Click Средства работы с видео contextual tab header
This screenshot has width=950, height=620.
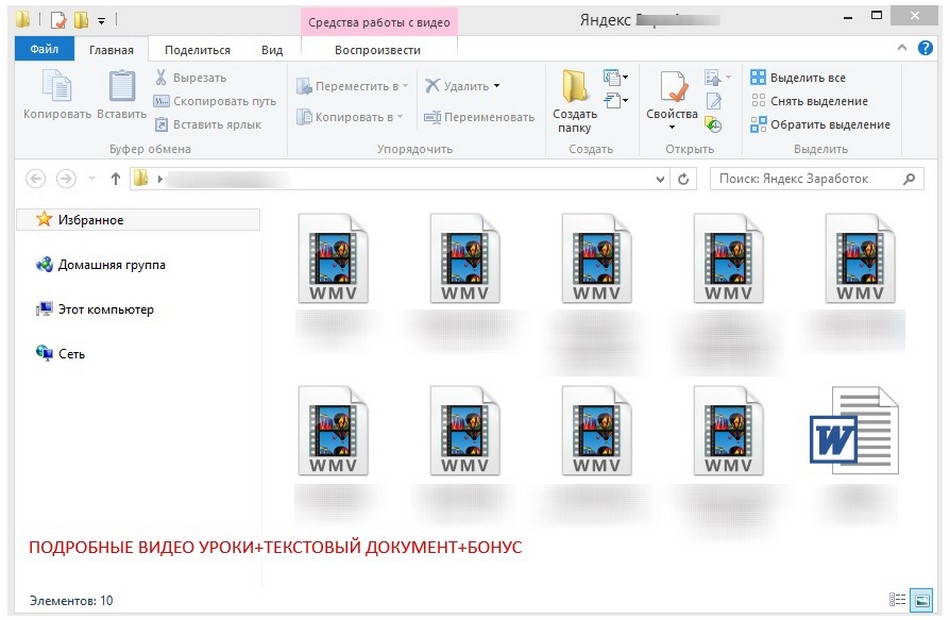[x=379, y=22]
